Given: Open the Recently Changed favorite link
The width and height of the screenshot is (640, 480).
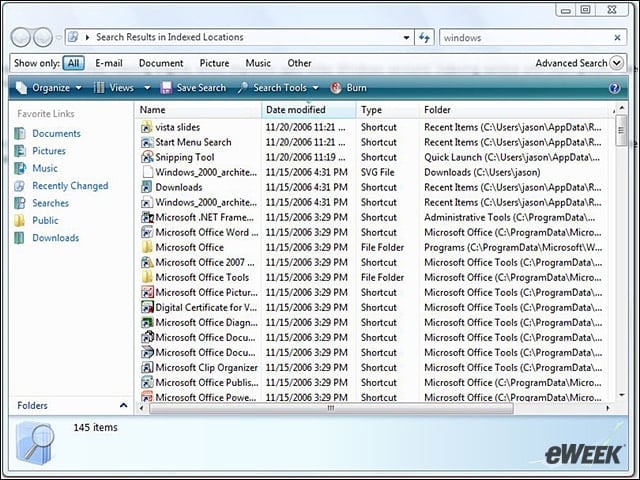Looking at the screenshot, I should point(70,186).
